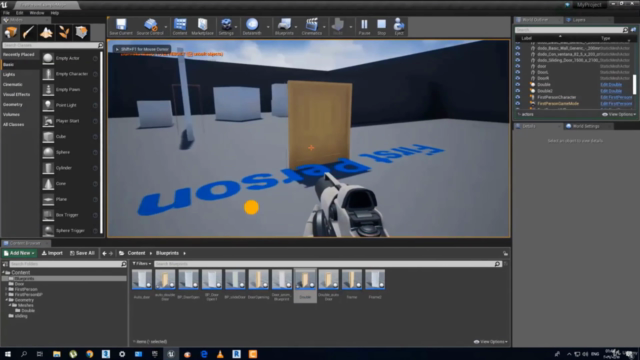Open the Content toolbar icon
640x360 pixels.
(180, 27)
